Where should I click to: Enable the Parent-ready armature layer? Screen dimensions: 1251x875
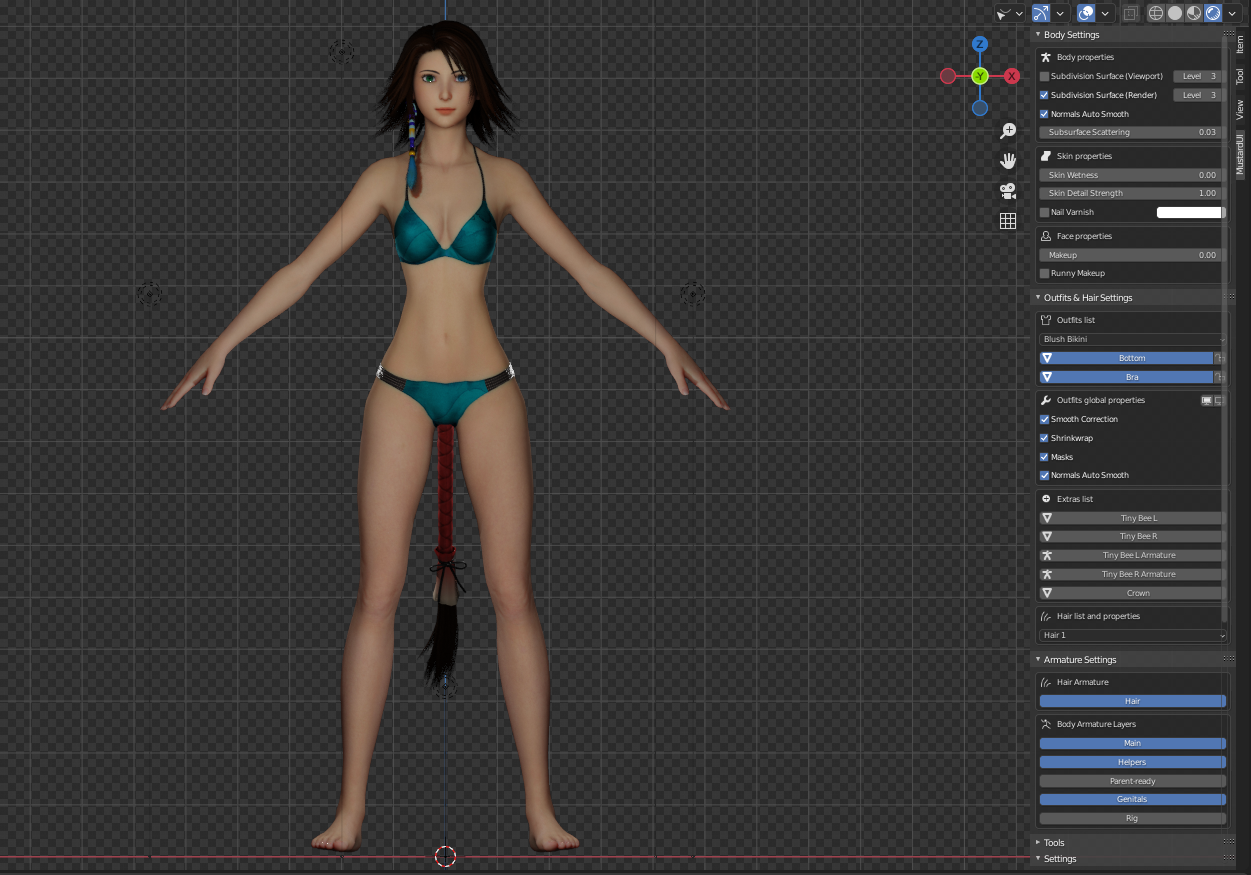pos(1133,781)
